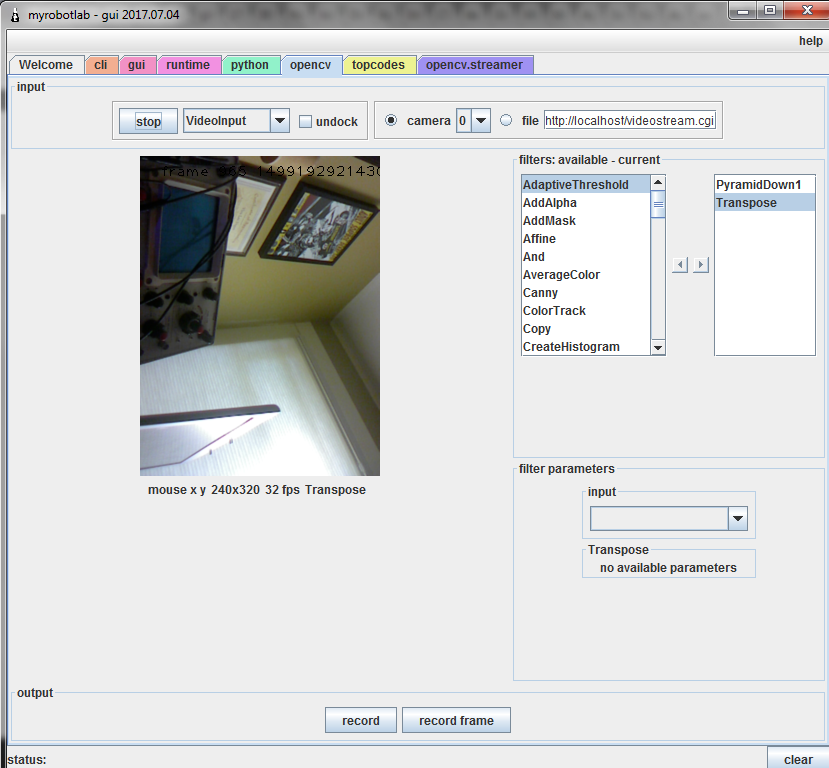Open the topcodes tab
The height and width of the screenshot is (768, 829).
pos(378,65)
